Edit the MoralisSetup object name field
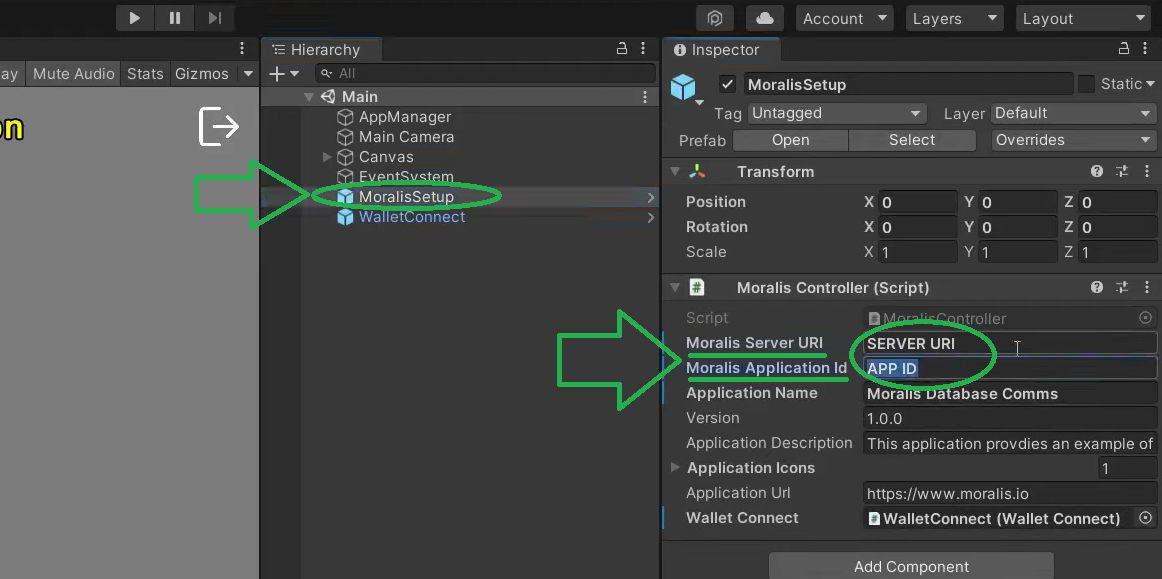Screen dimensions: 1162x579 point(908,85)
